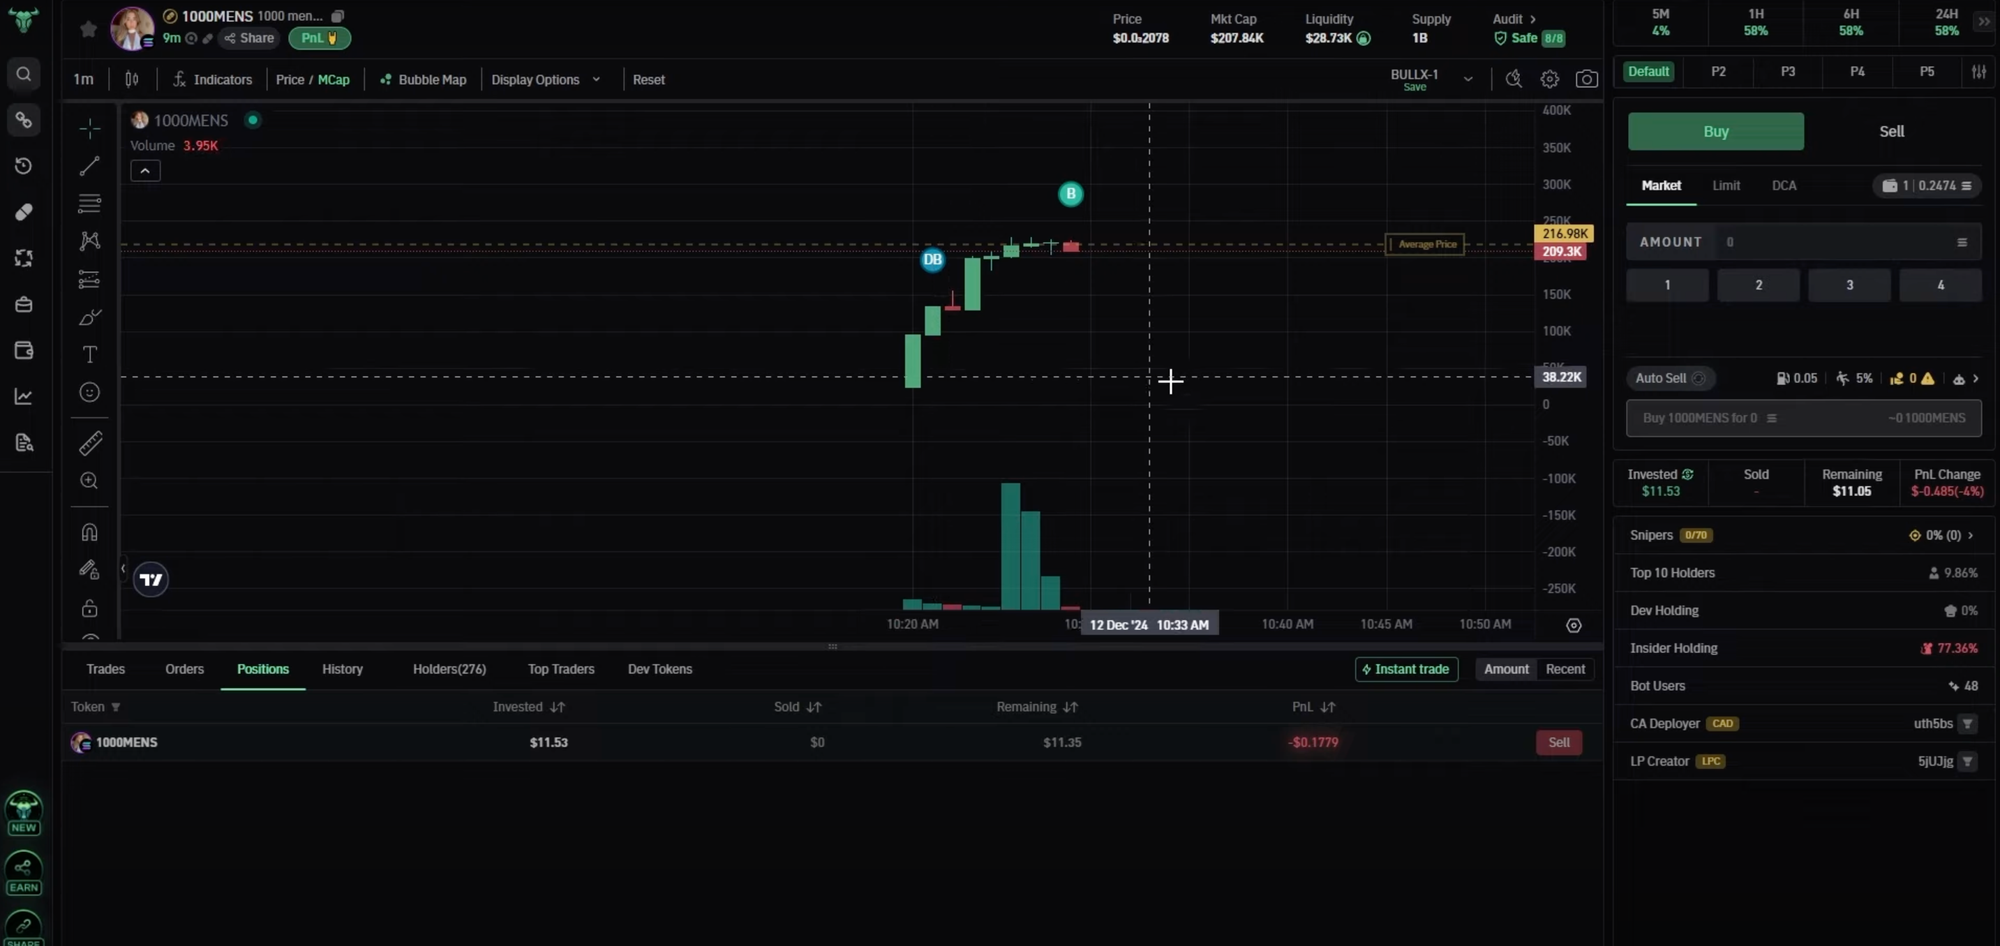Select the text annotation tool
The height and width of the screenshot is (946, 2000).
(90, 354)
